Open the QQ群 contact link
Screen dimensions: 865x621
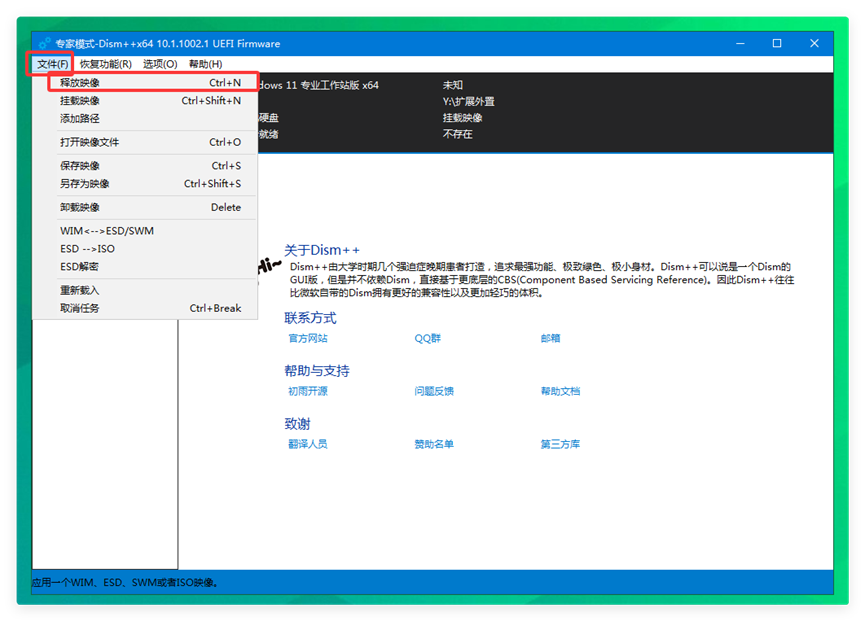click(x=428, y=338)
